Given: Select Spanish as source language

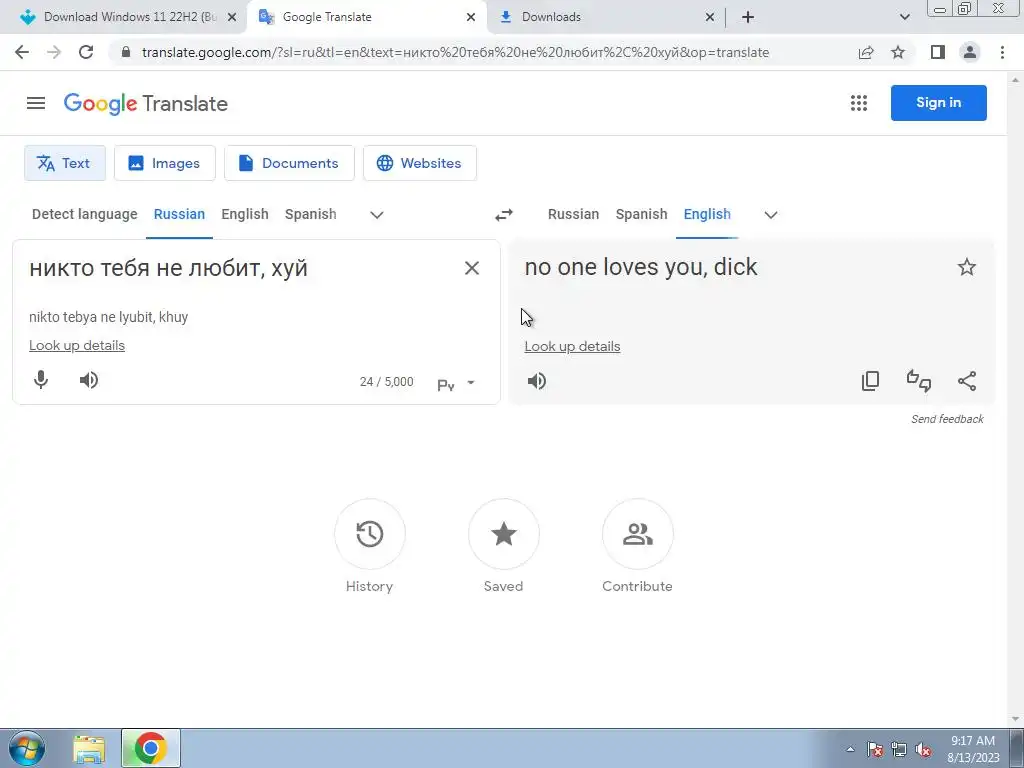Looking at the screenshot, I should [x=311, y=214].
